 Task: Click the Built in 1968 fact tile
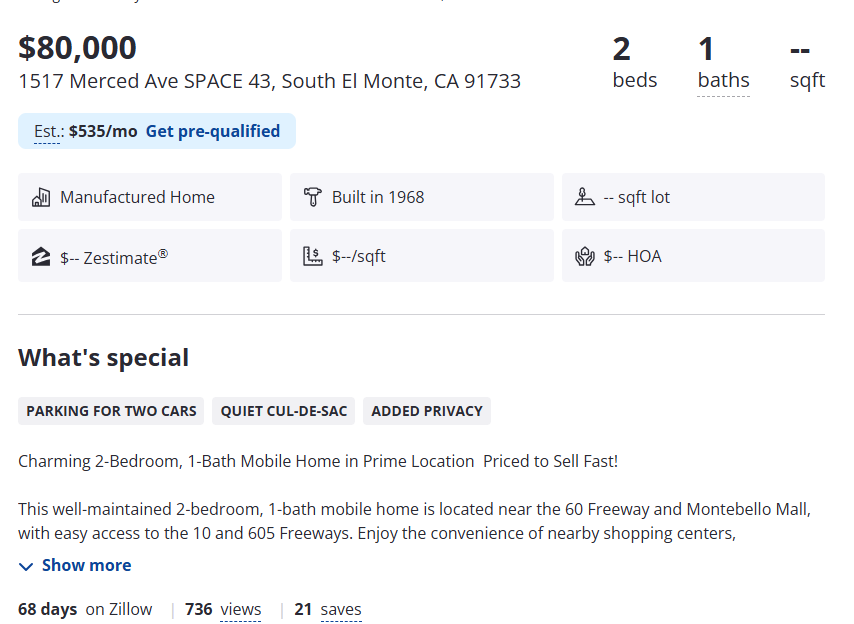[422, 197]
